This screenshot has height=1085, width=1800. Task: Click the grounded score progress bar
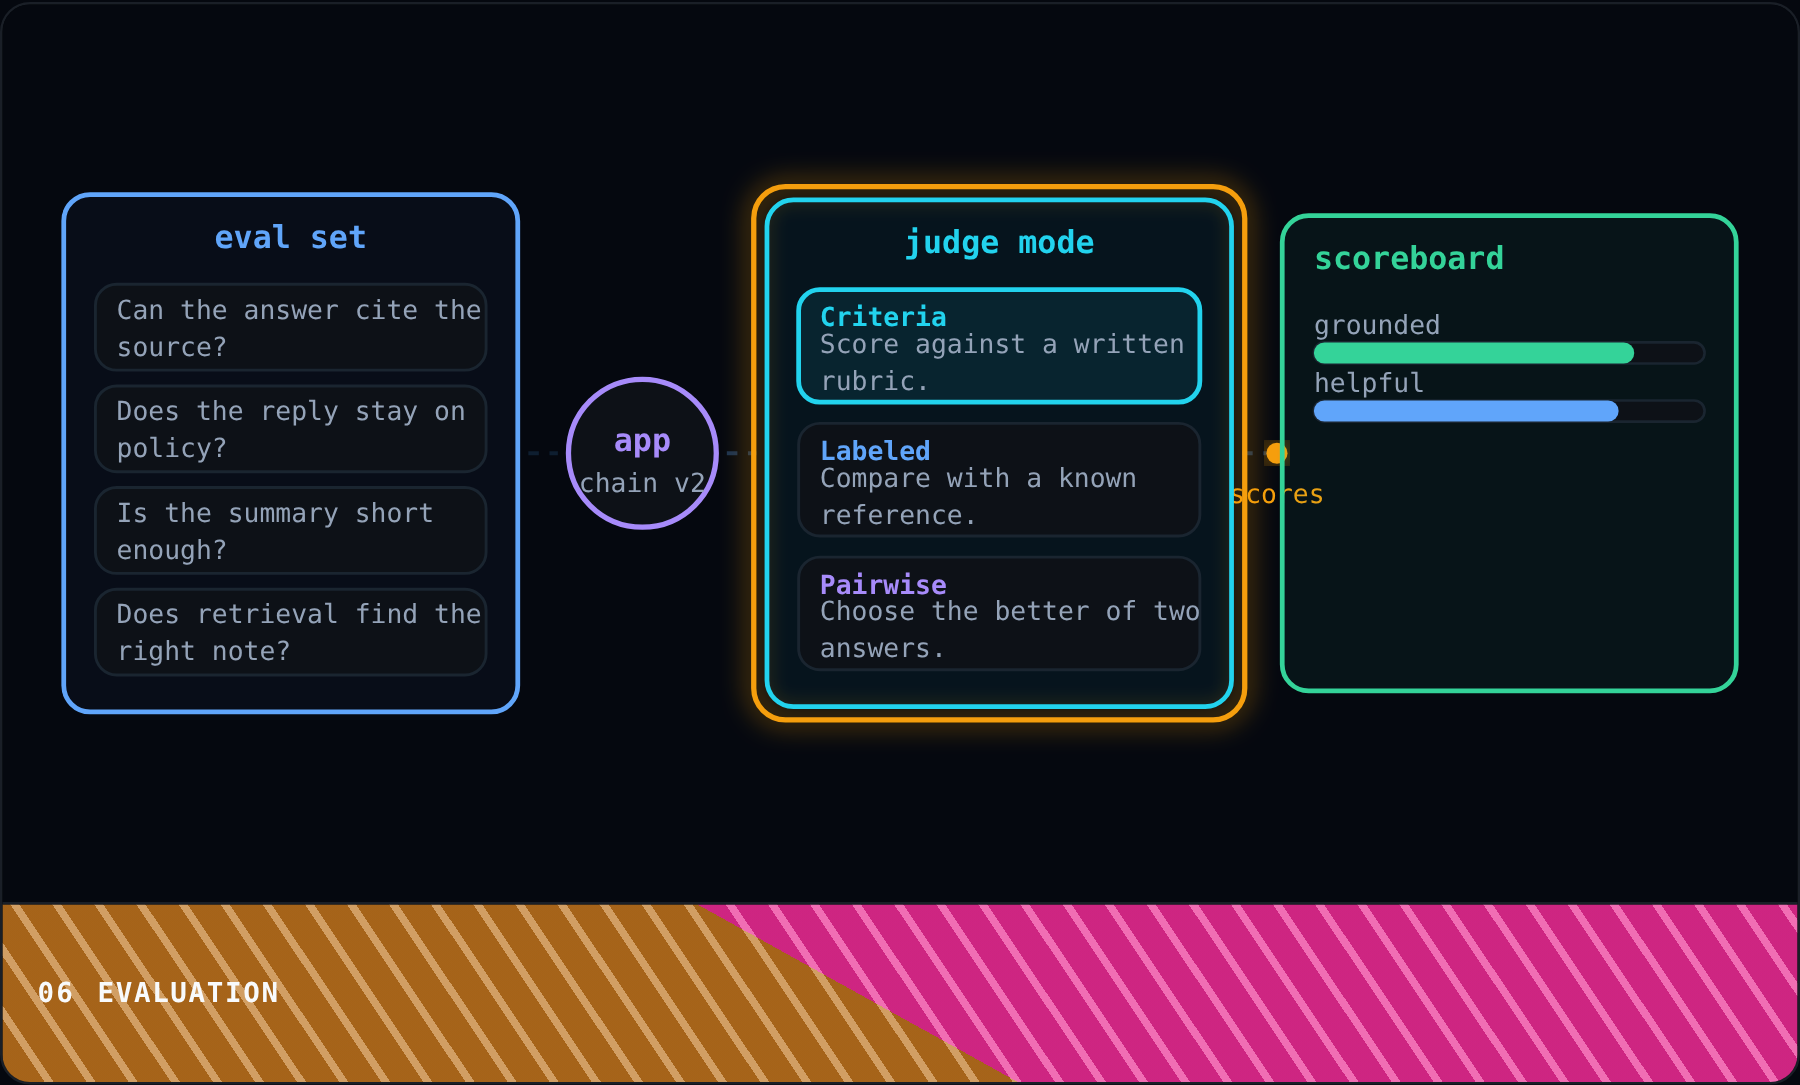point(1509,353)
